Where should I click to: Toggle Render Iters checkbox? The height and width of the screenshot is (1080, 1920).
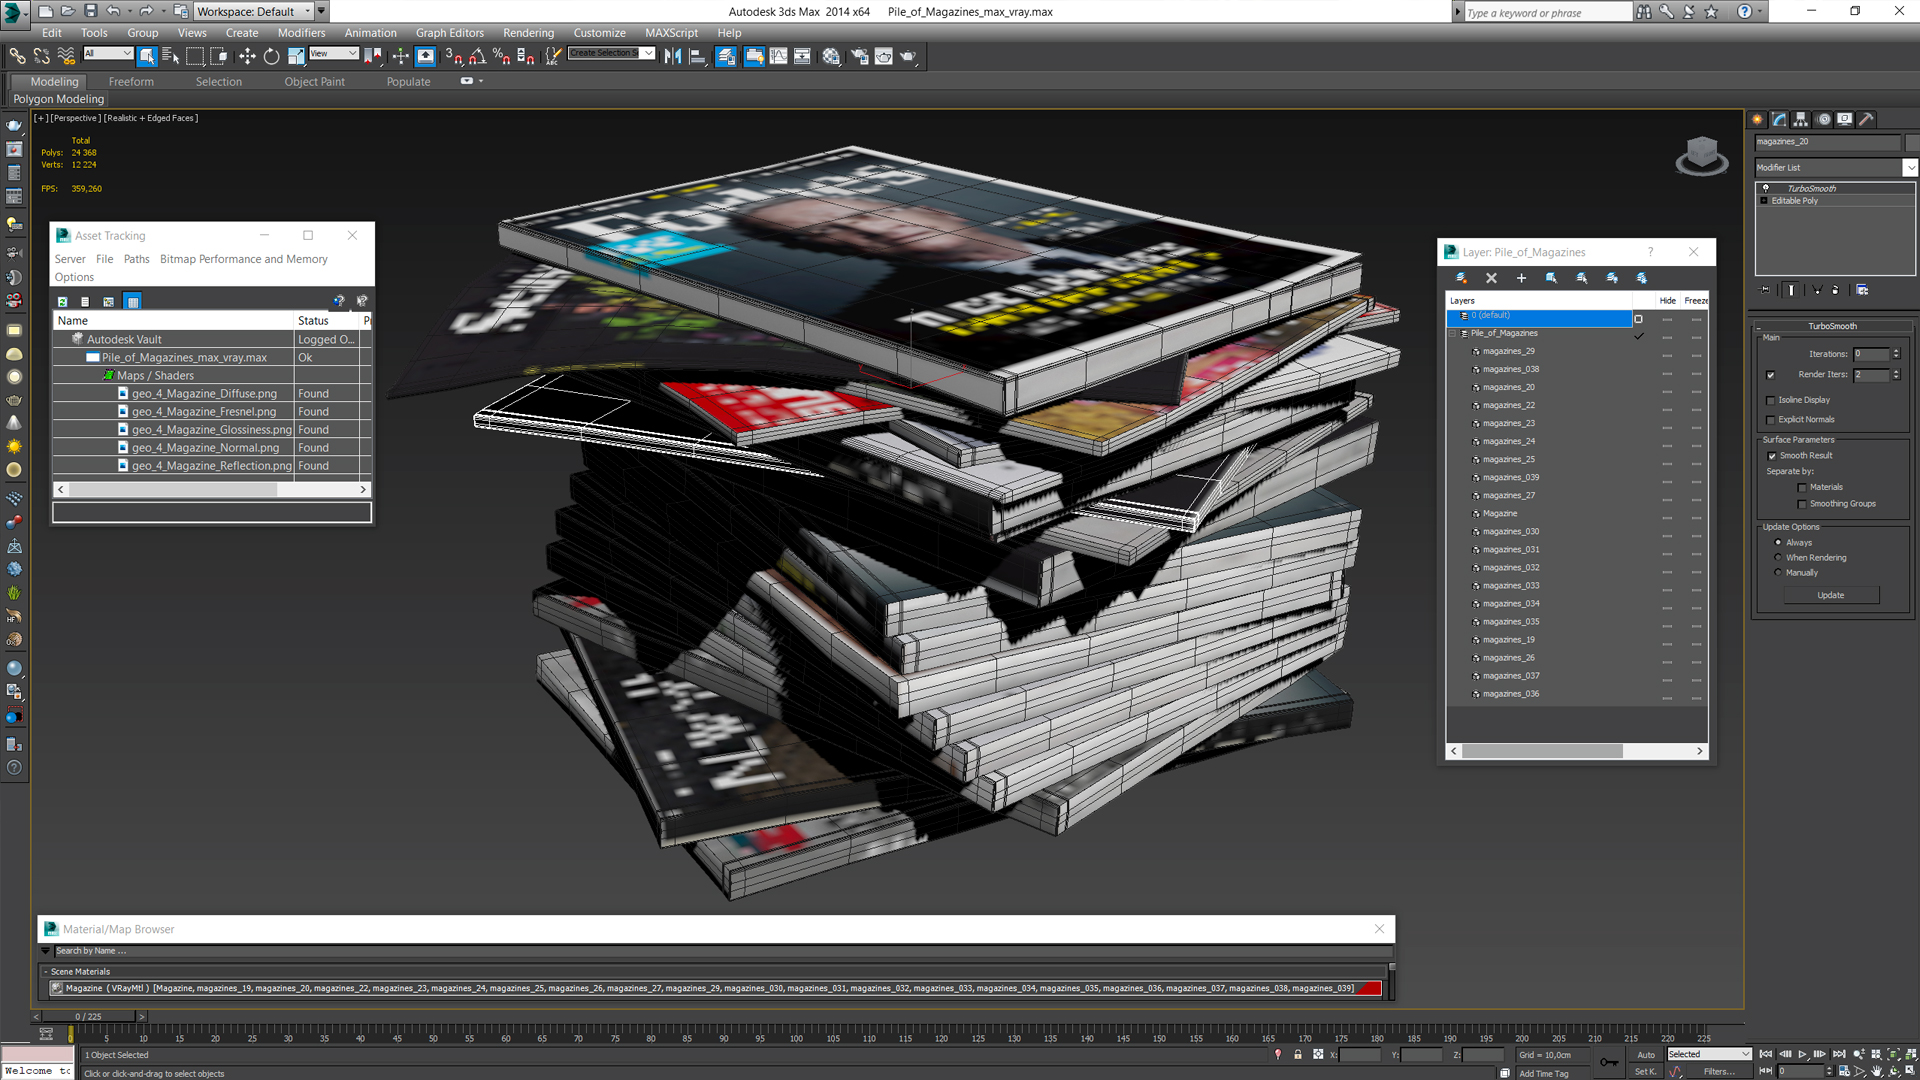[1771, 375]
